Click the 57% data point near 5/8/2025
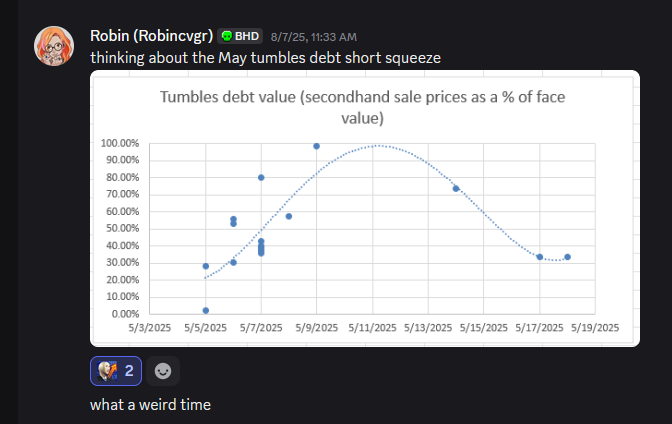 [289, 216]
